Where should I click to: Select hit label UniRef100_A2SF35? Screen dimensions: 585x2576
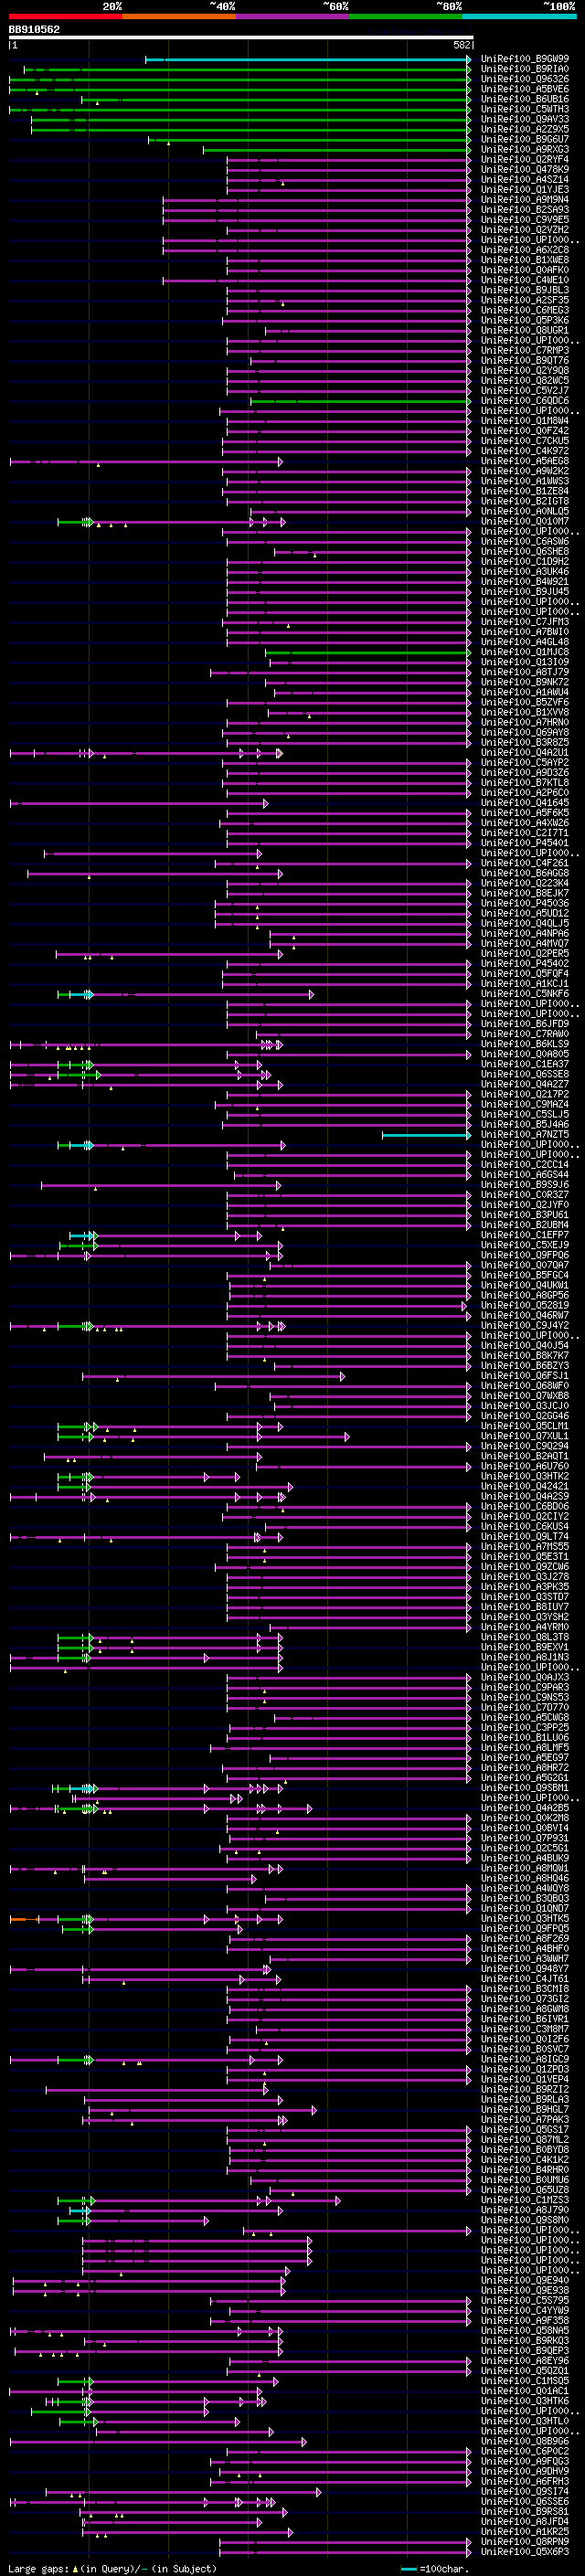coord(525,299)
